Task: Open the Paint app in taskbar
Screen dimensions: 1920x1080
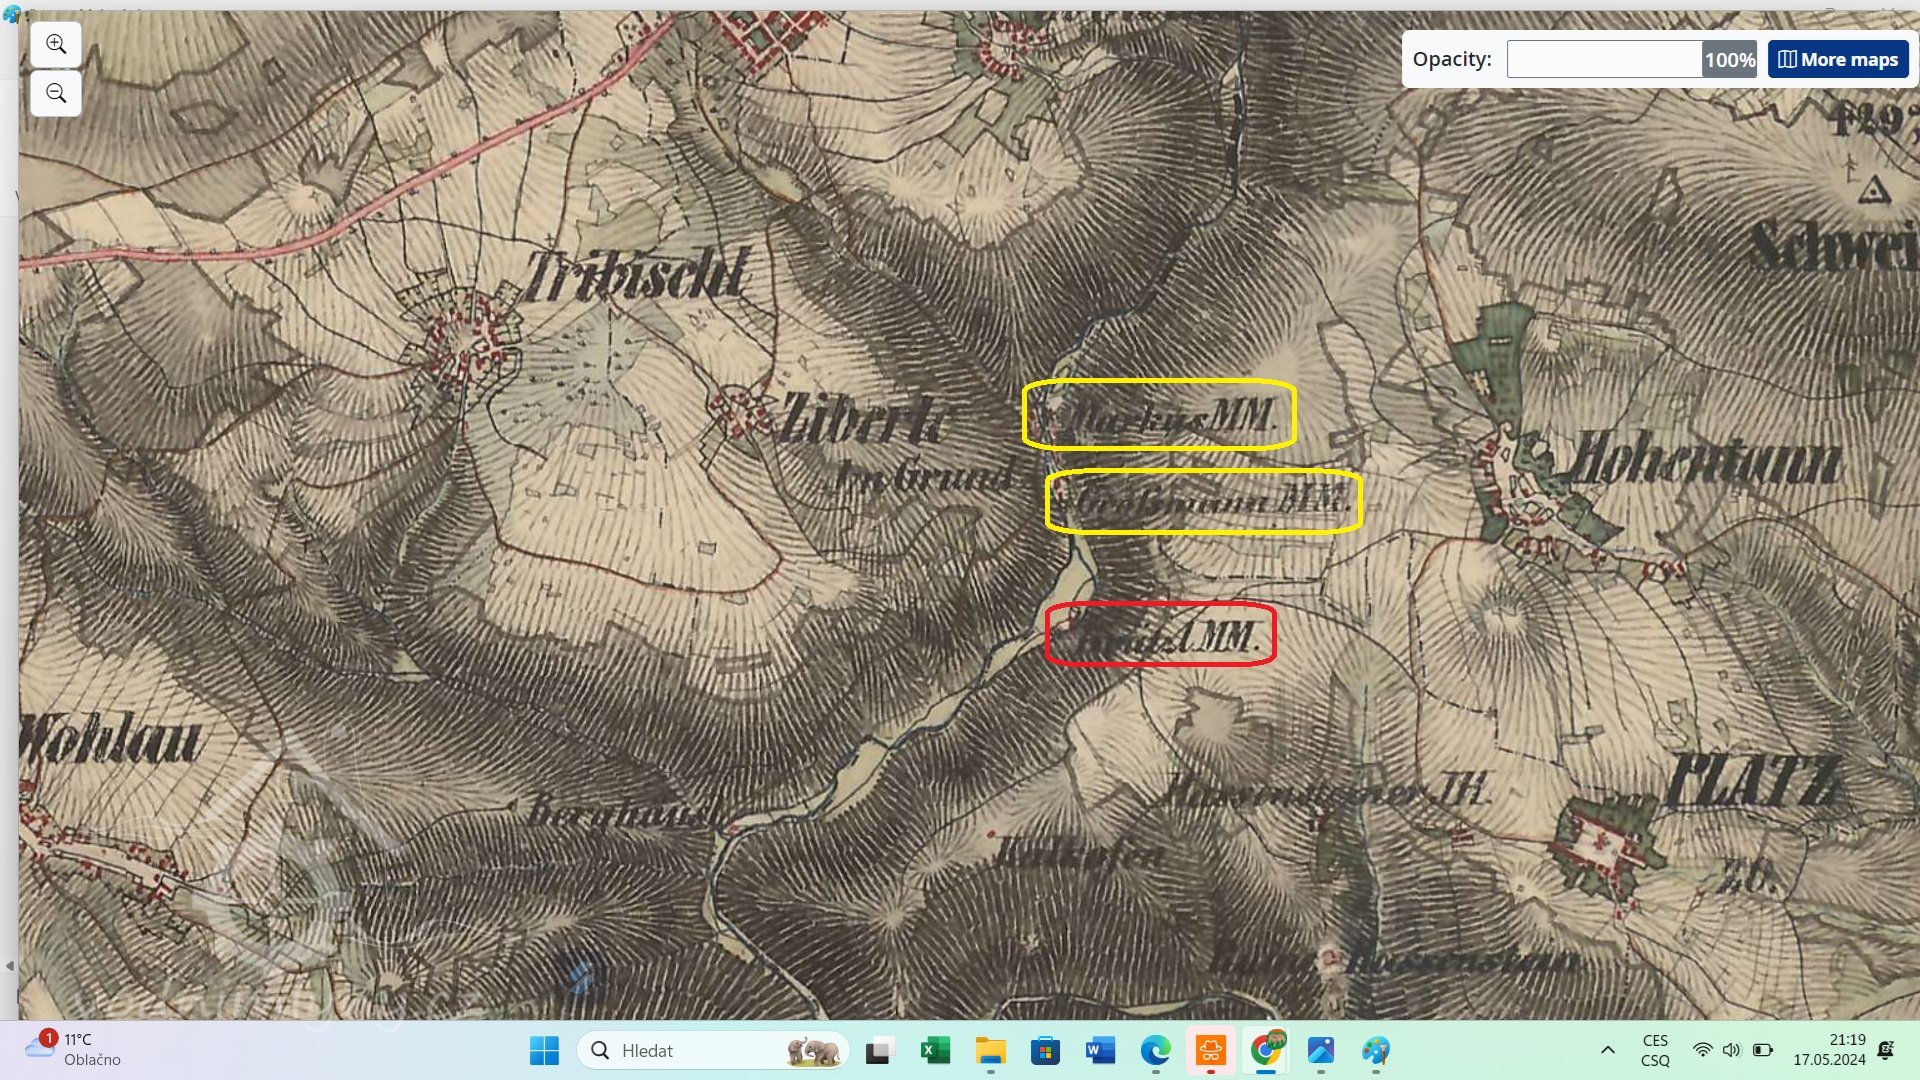Action: (1376, 1051)
